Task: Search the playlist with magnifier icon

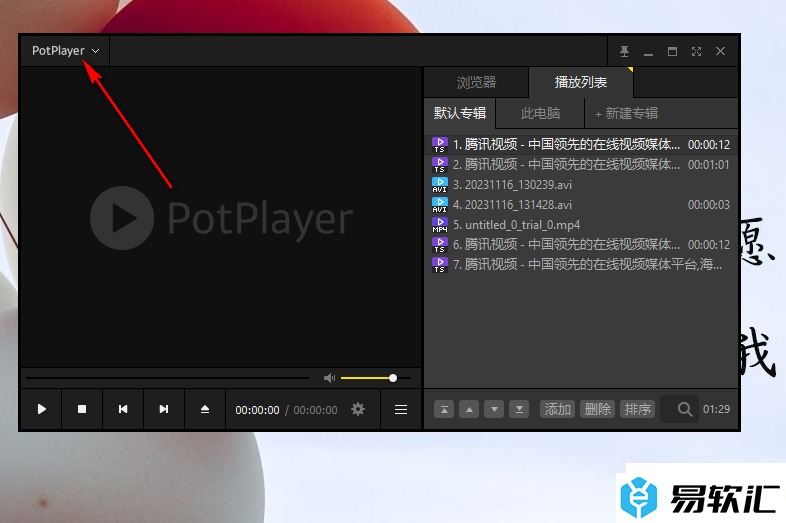Action: tap(685, 409)
